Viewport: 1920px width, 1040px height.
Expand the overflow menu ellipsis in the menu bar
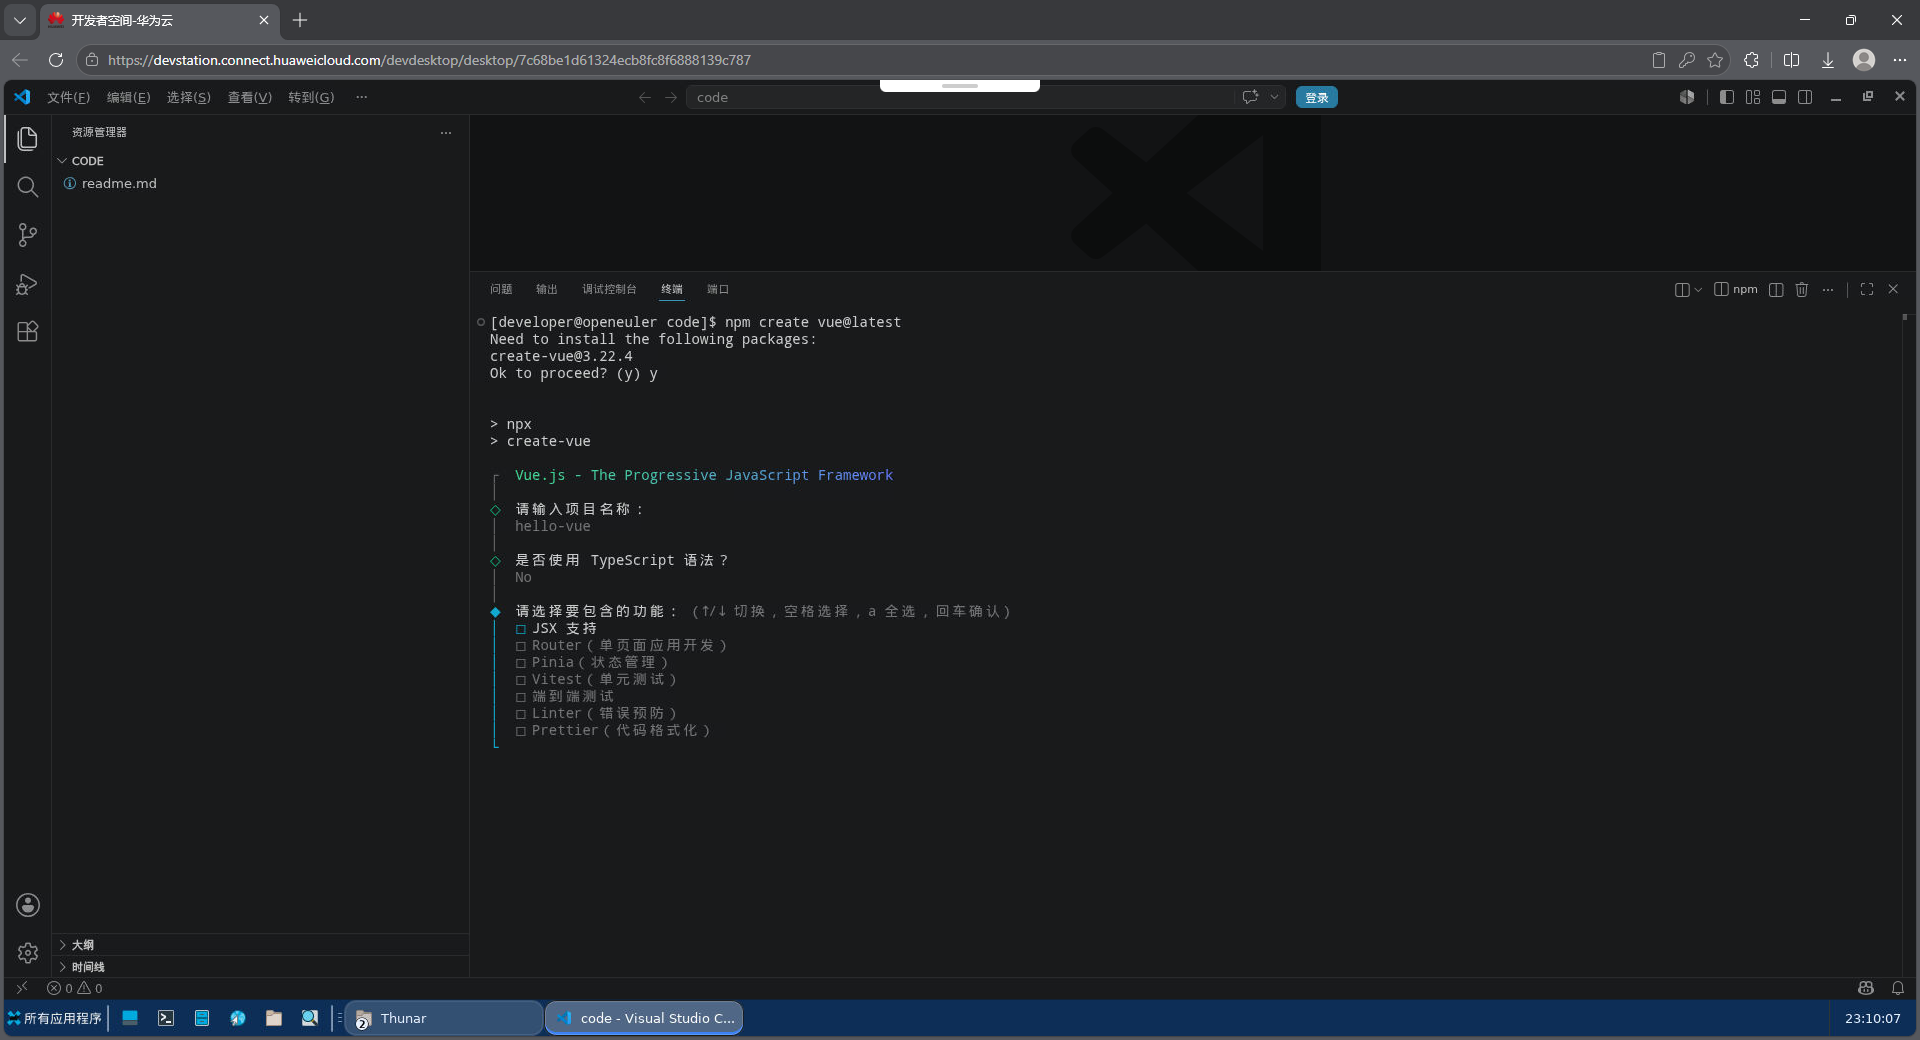click(361, 97)
